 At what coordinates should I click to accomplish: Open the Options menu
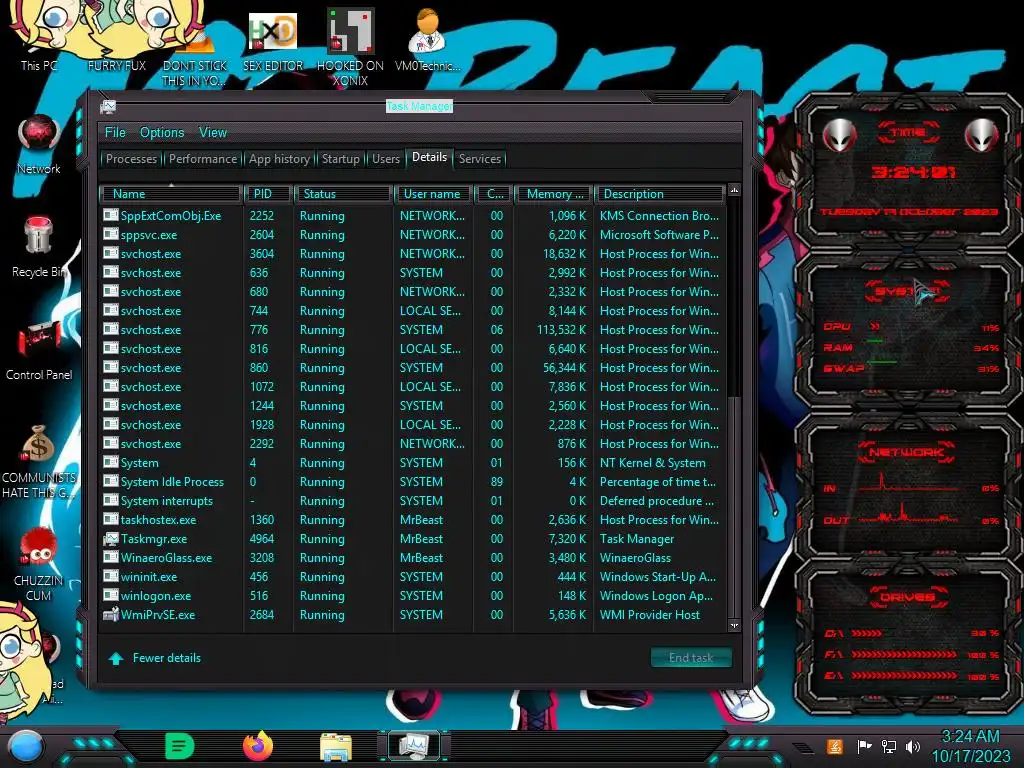[x=162, y=133]
